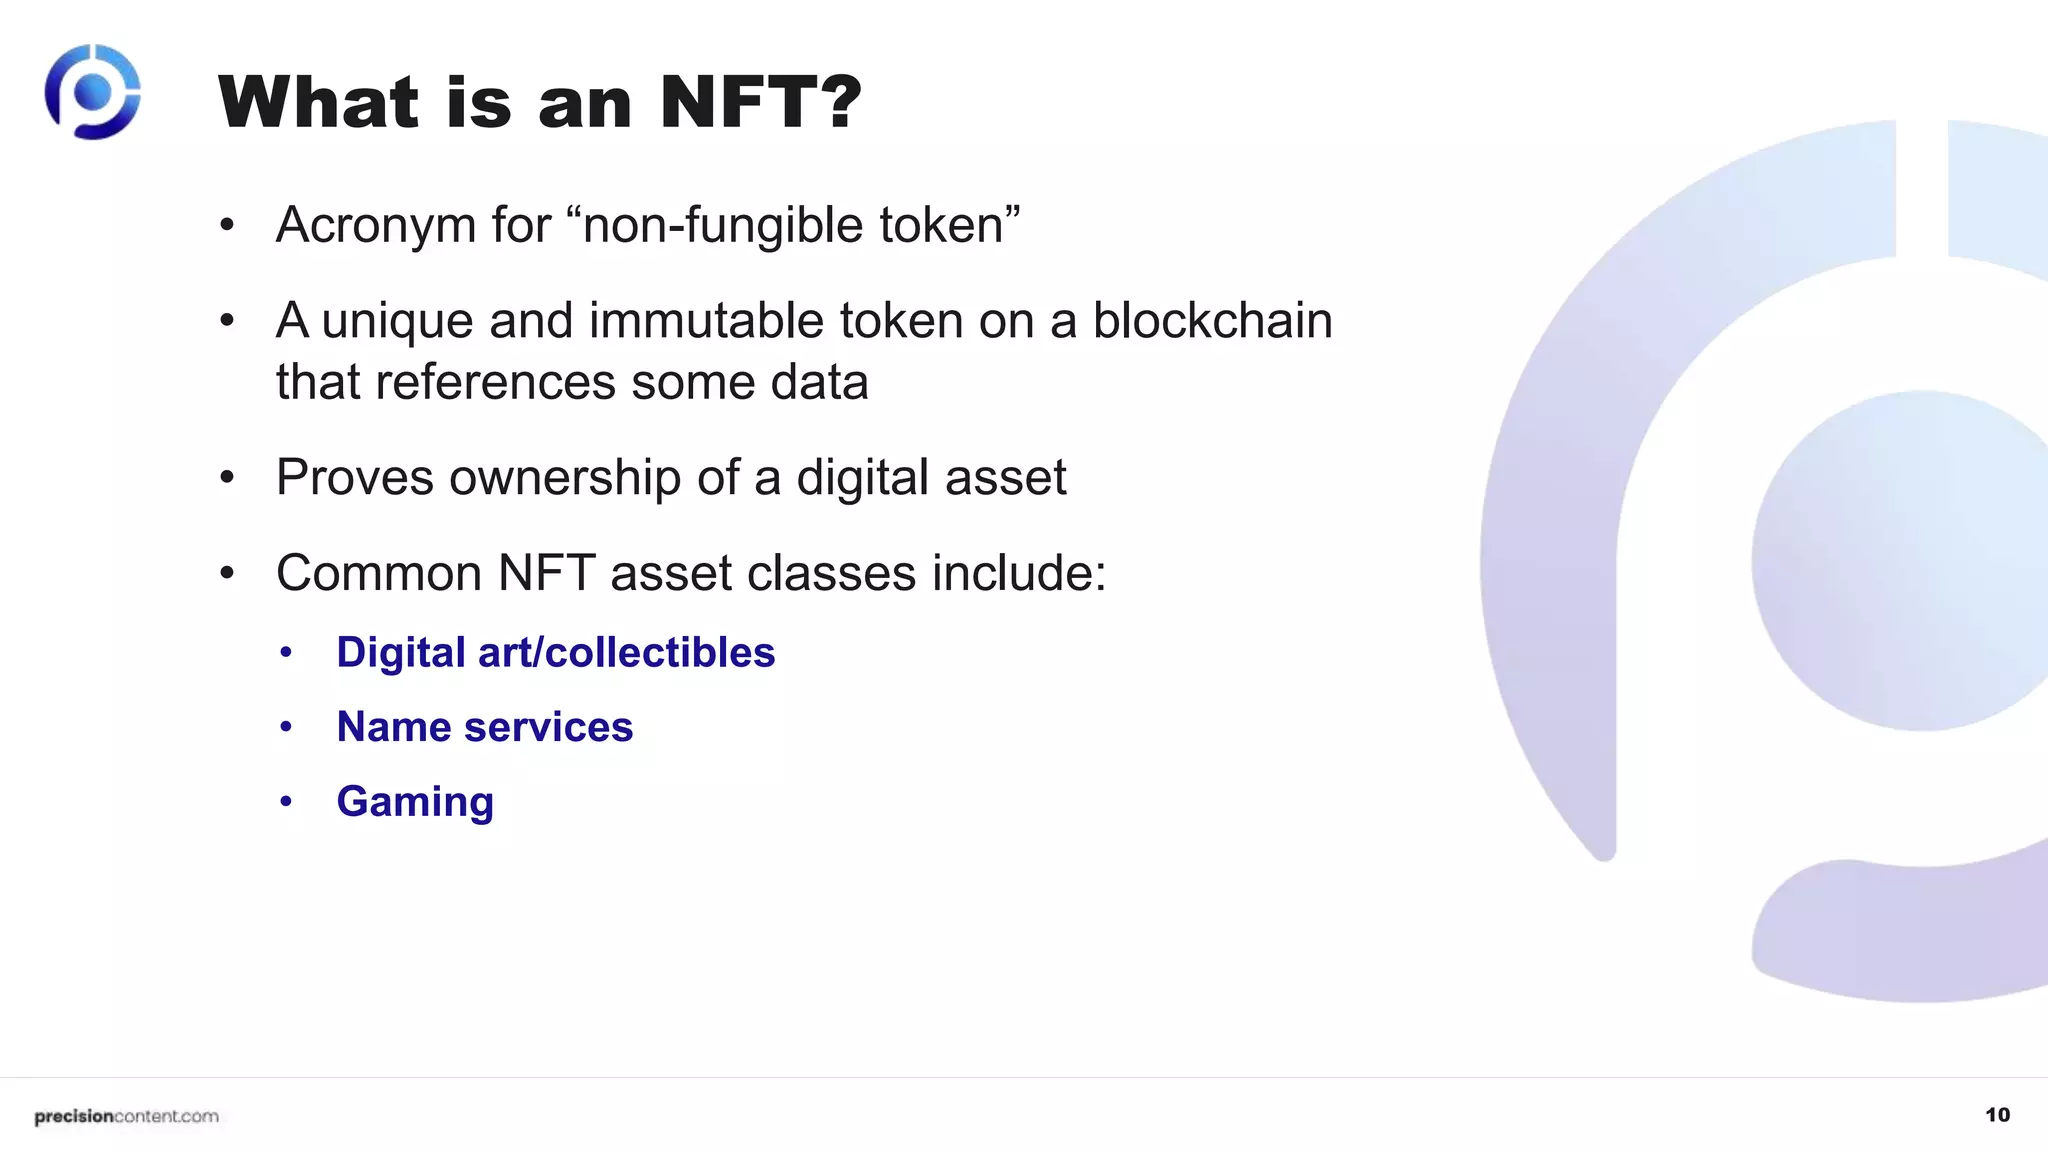Click the inner circle of the watermark logo
The height and width of the screenshot is (1152, 2048).
point(1900,560)
